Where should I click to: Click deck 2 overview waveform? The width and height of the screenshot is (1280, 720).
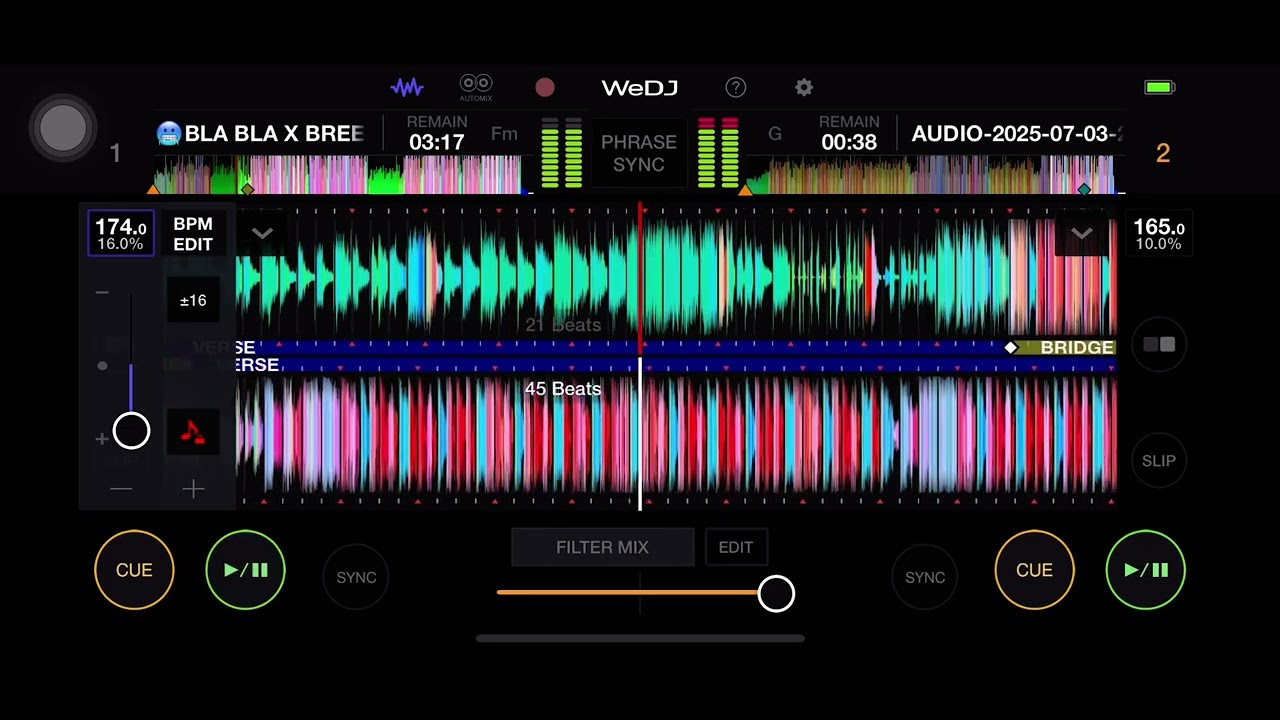click(931, 174)
